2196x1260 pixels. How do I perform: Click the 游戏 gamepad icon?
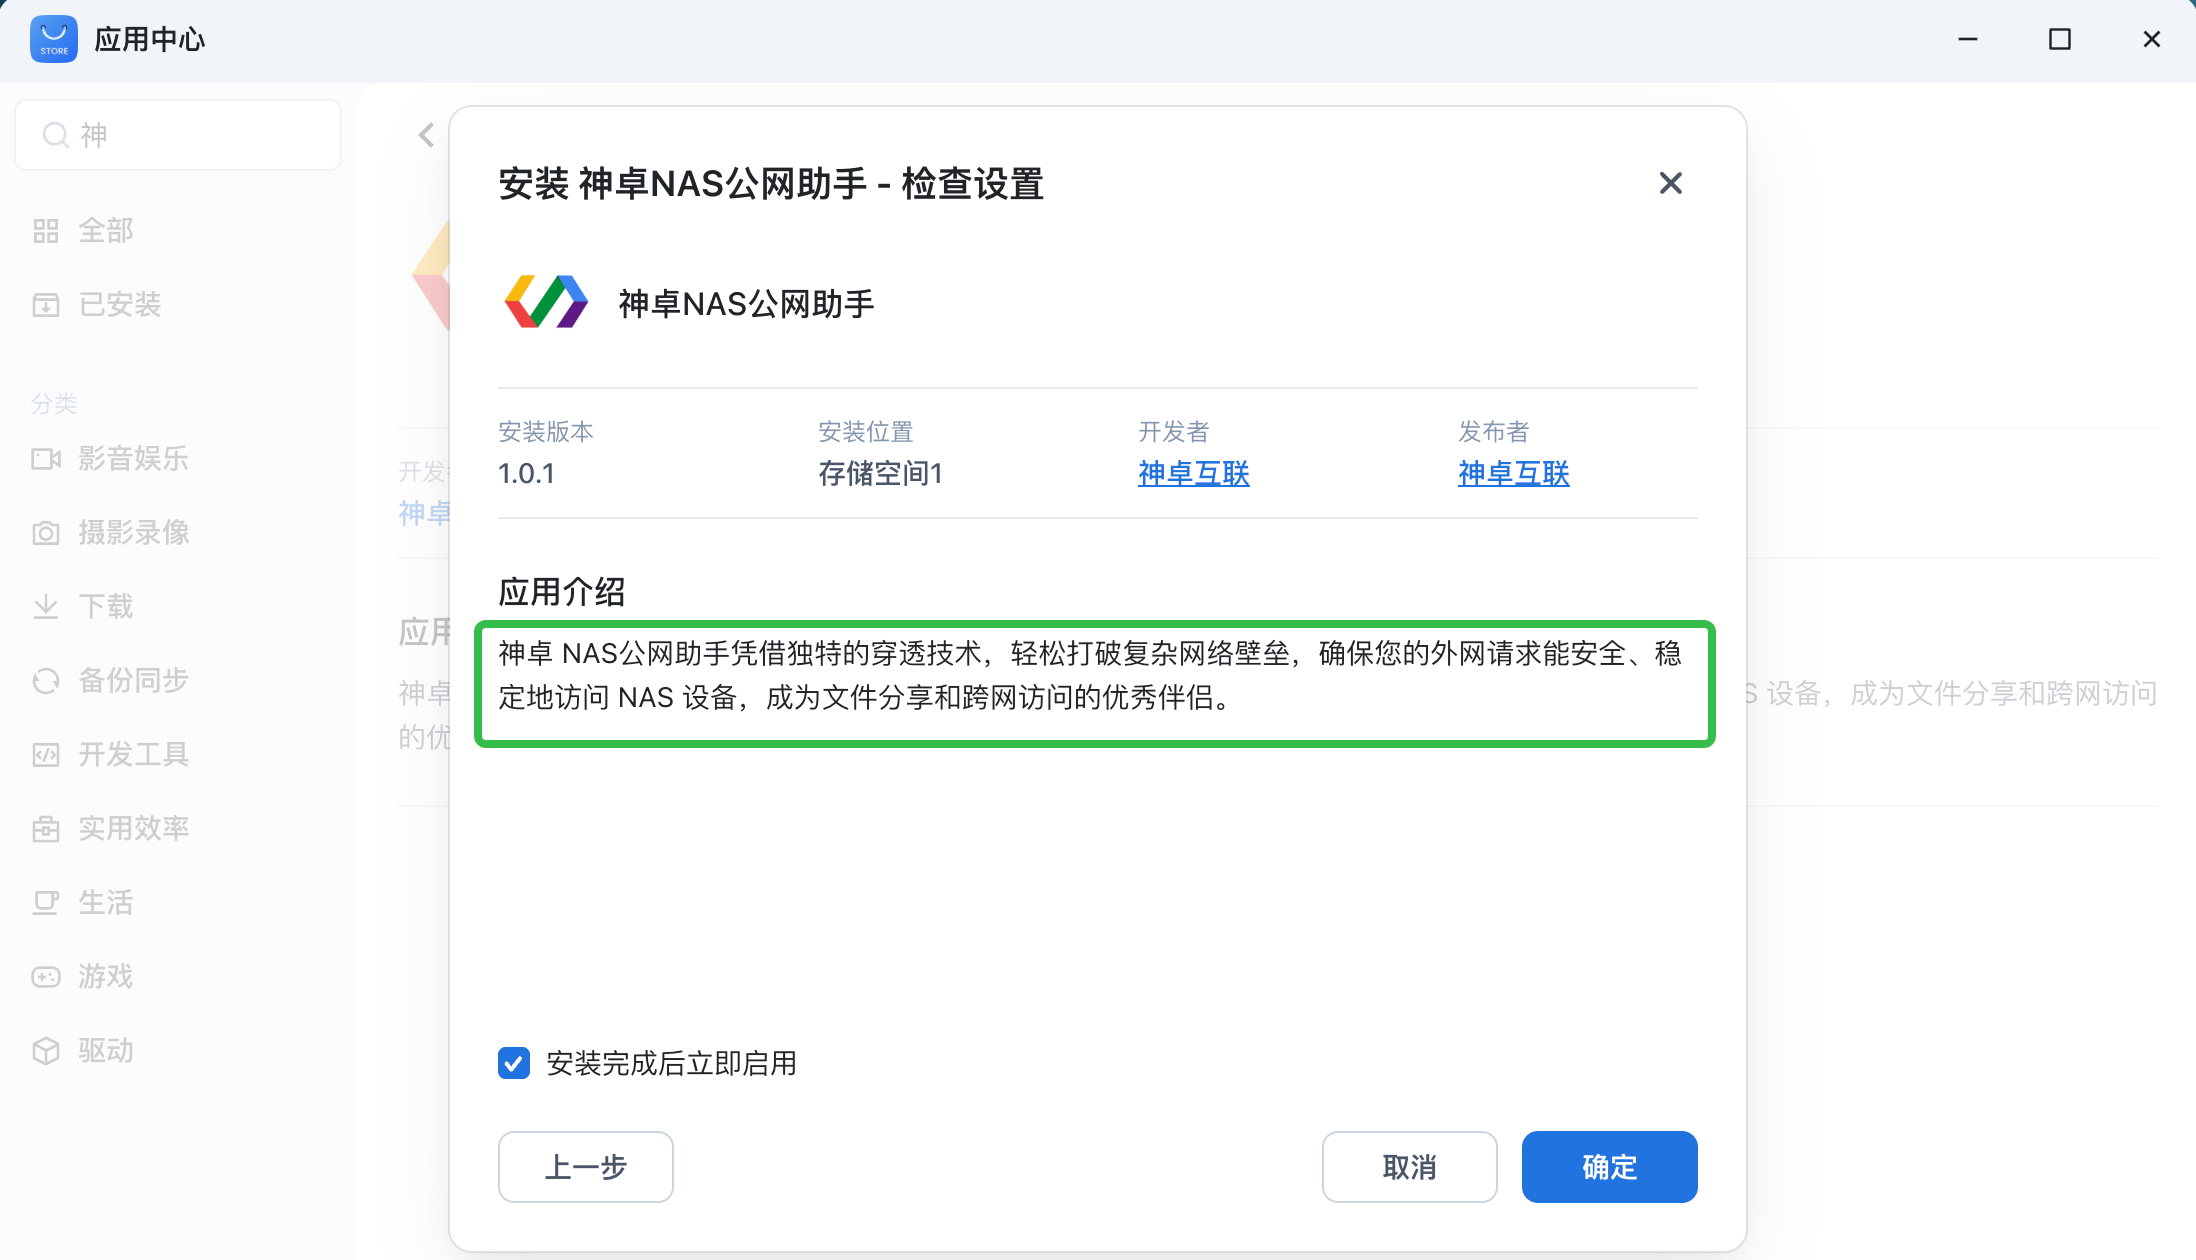tap(46, 977)
